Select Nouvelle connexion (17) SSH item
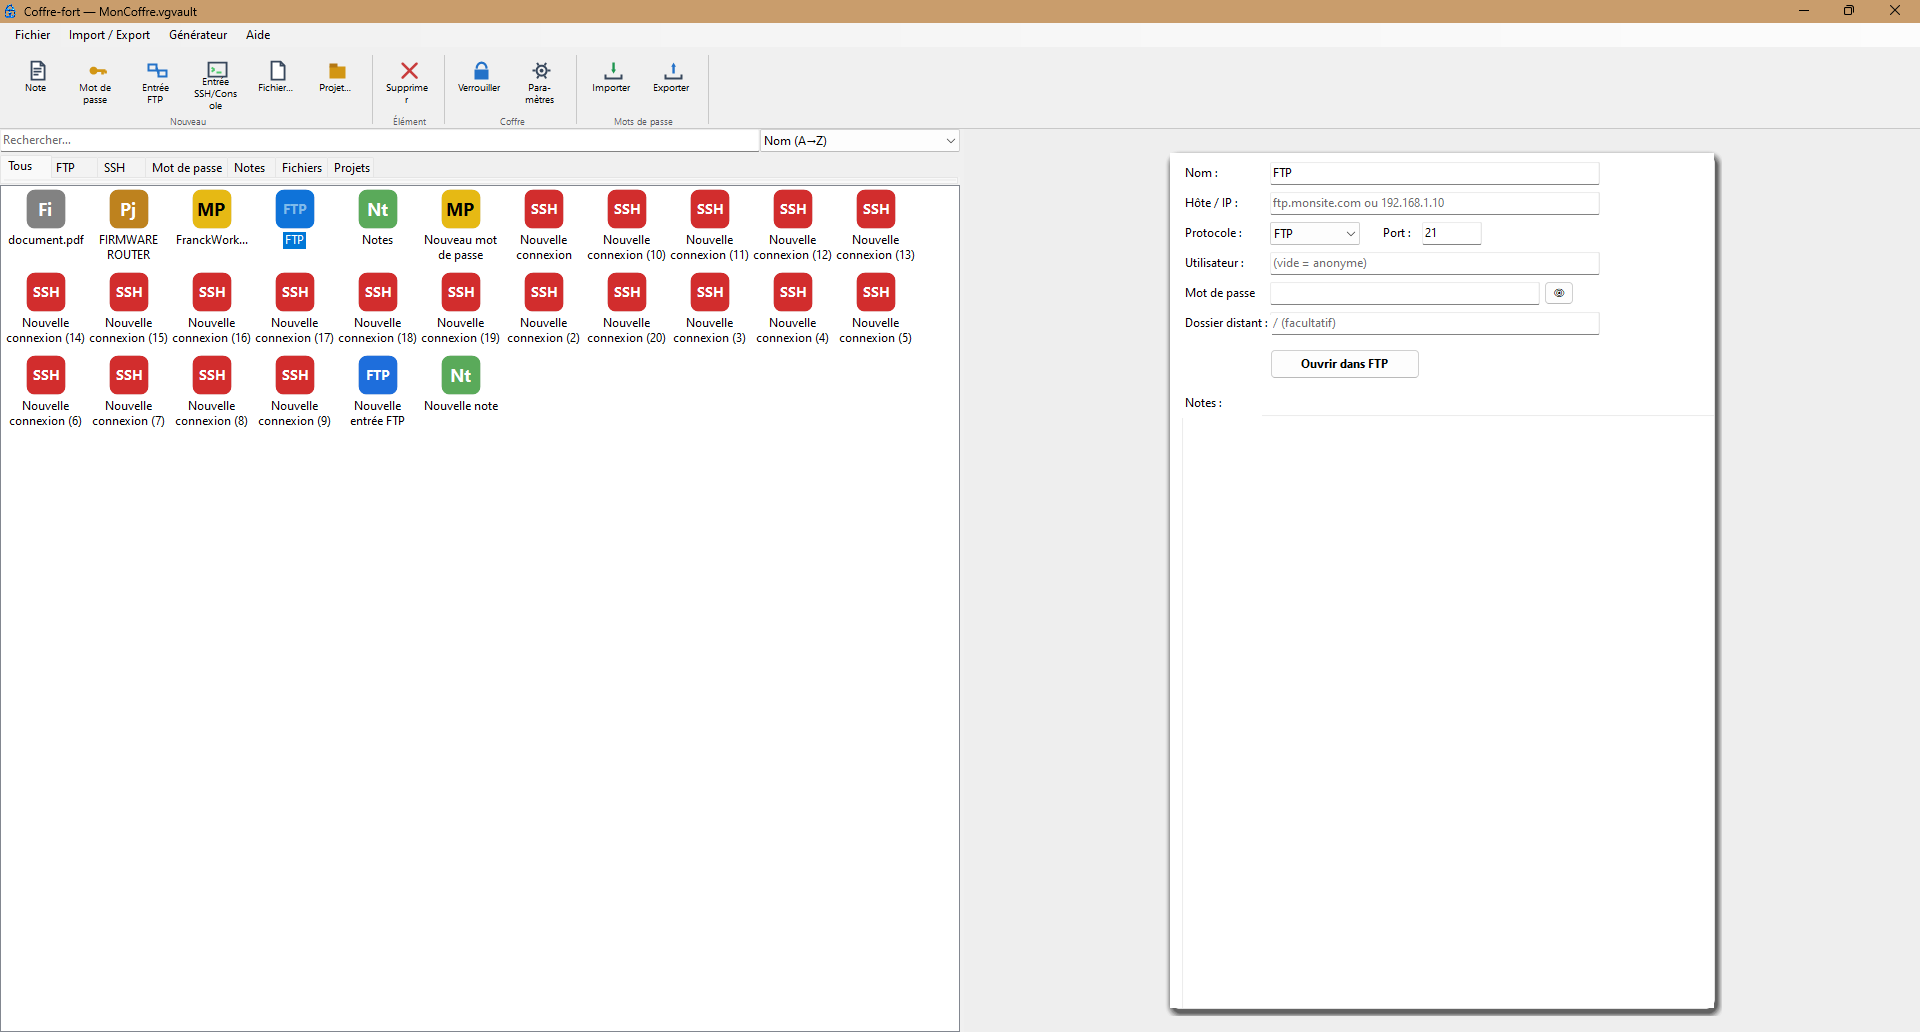 click(x=295, y=309)
